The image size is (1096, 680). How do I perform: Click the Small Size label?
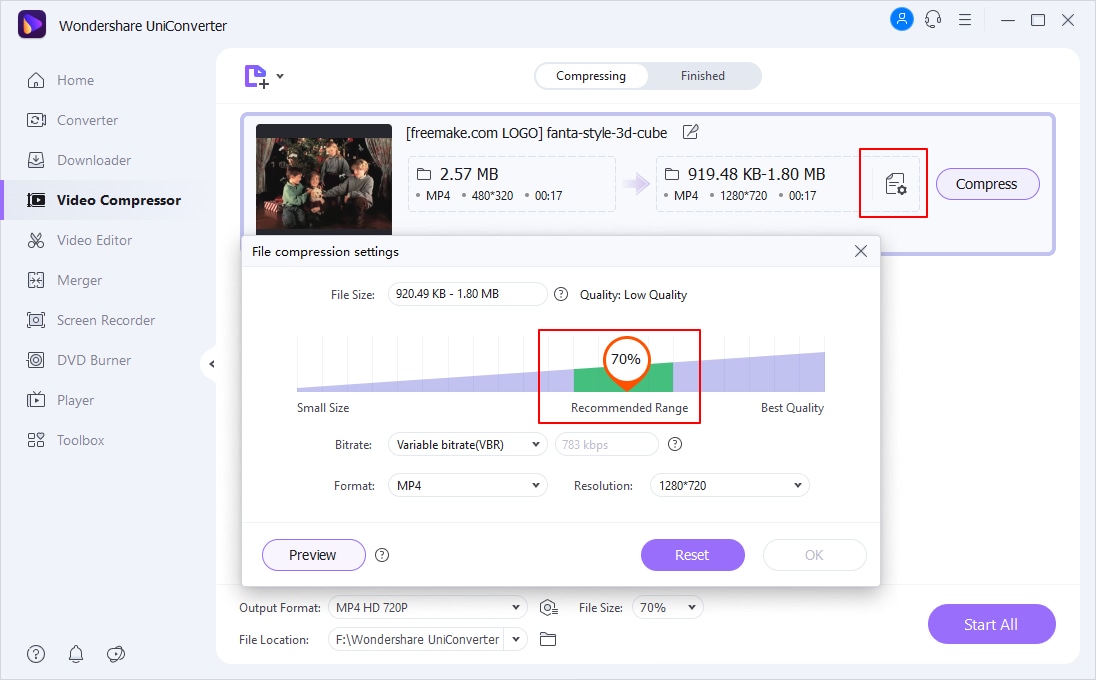pyautogui.click(x=323, y=407)
